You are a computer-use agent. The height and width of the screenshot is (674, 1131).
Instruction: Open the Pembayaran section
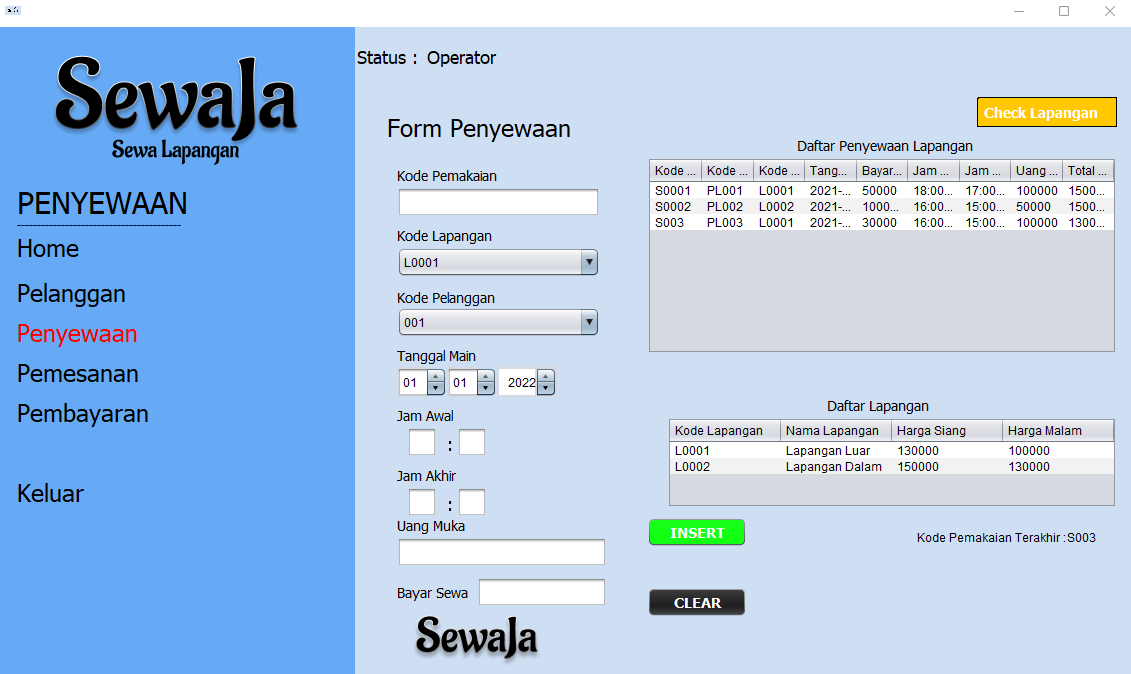coord(83,414)
